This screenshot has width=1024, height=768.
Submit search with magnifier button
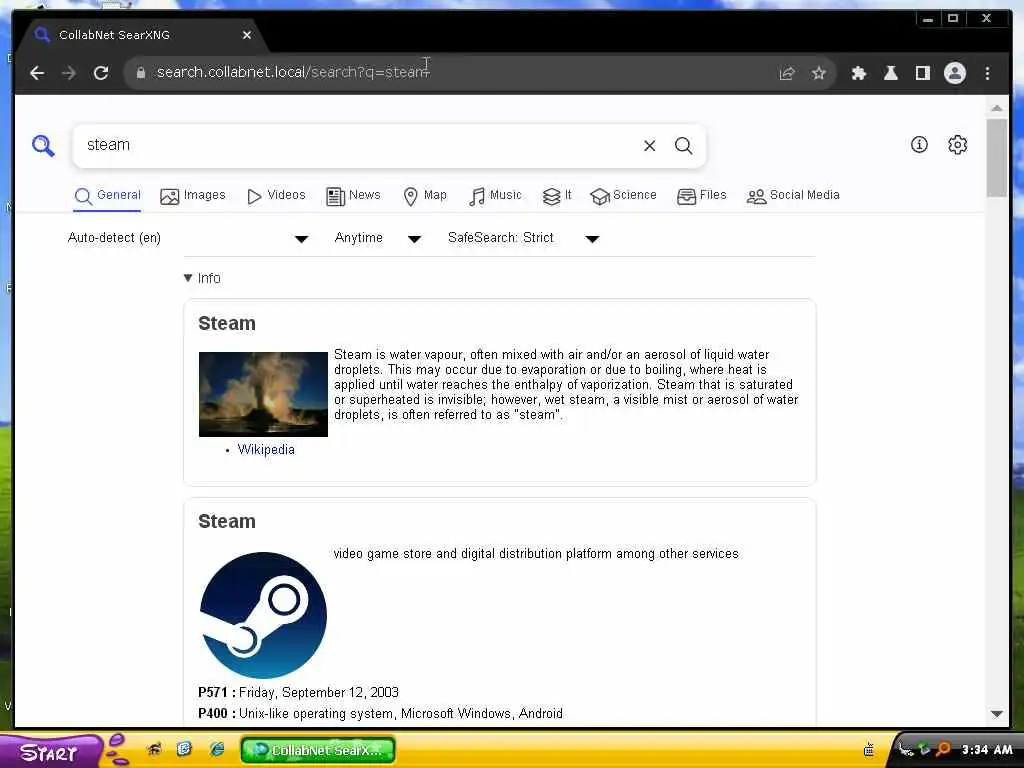(x=684, y=146)
